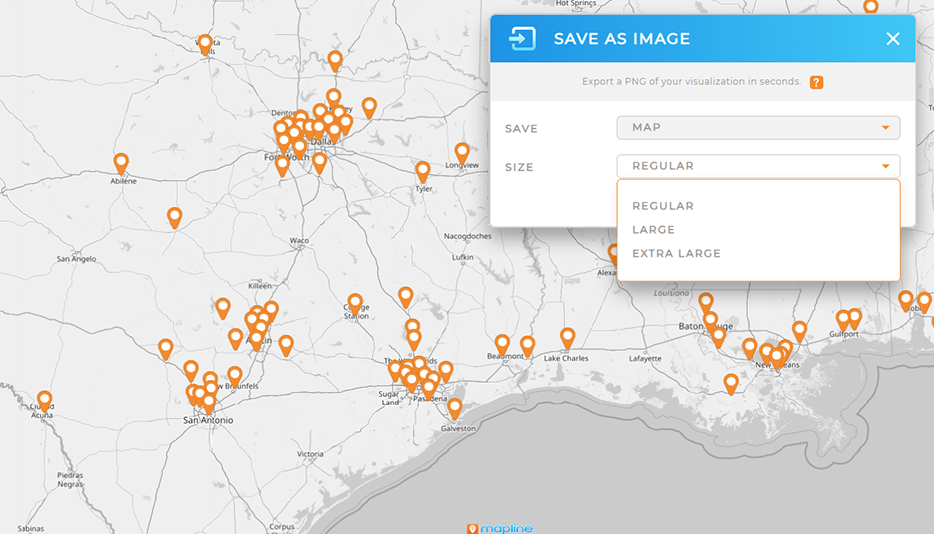This screenshot has width=934, height=534.
Task: Collapse the Size dropdown showing REGULAR
Action: pyautogui.click(x=758, y=166)
